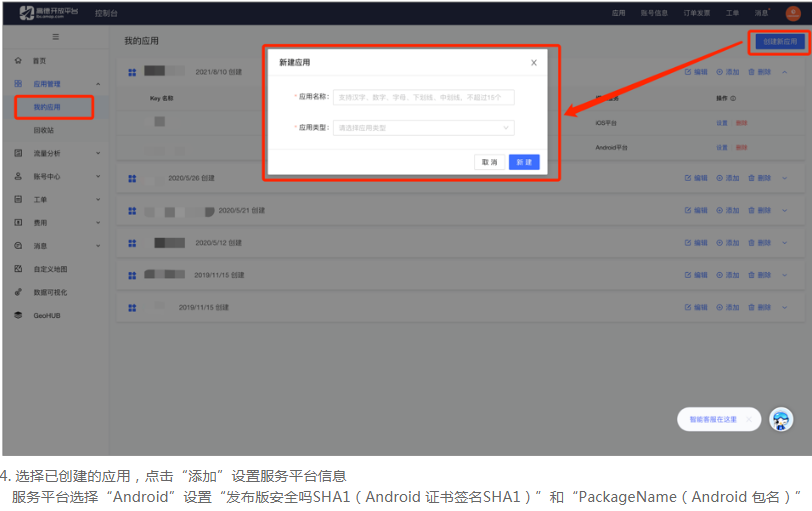Click the AMap open platform logo

pos(48,12)
